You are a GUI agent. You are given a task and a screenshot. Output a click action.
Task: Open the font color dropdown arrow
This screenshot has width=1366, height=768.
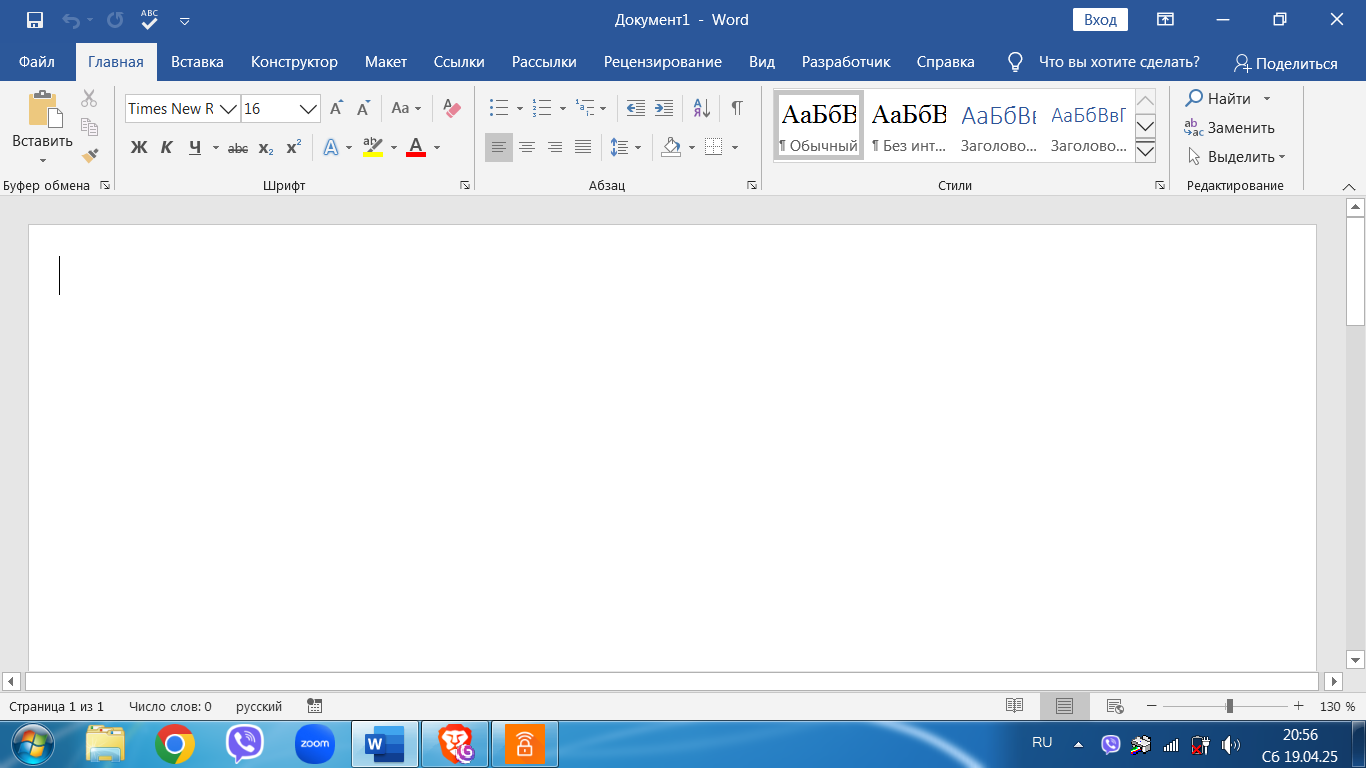coord(437,148)
